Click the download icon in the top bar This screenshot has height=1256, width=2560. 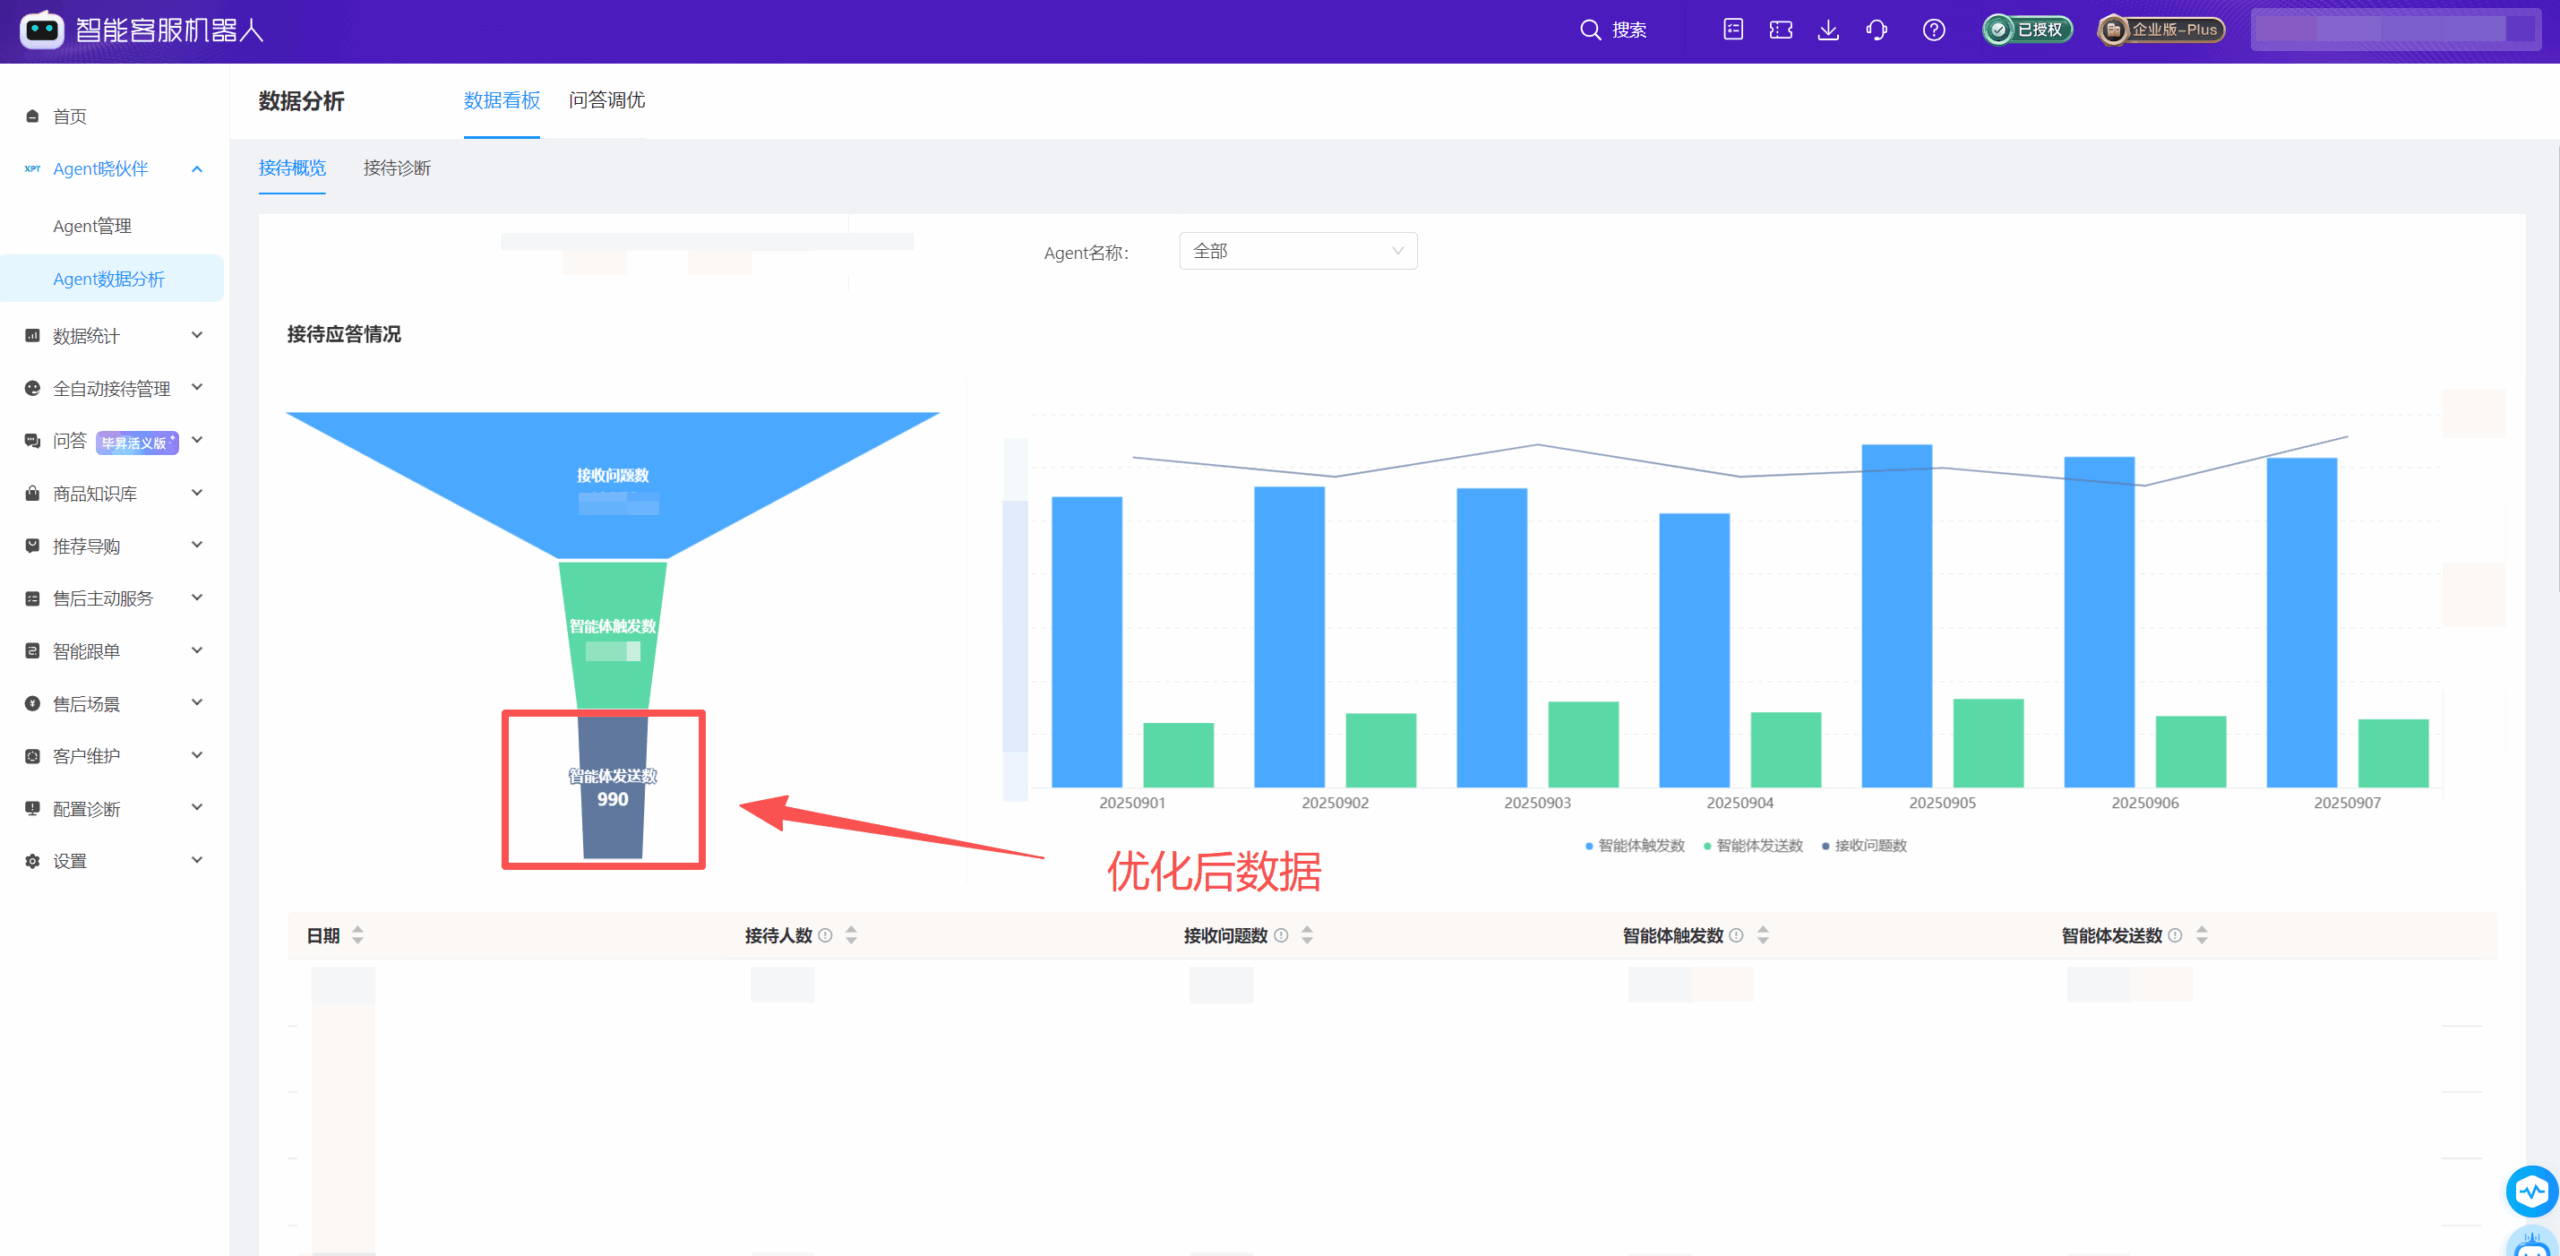[x=1829, y=30]
